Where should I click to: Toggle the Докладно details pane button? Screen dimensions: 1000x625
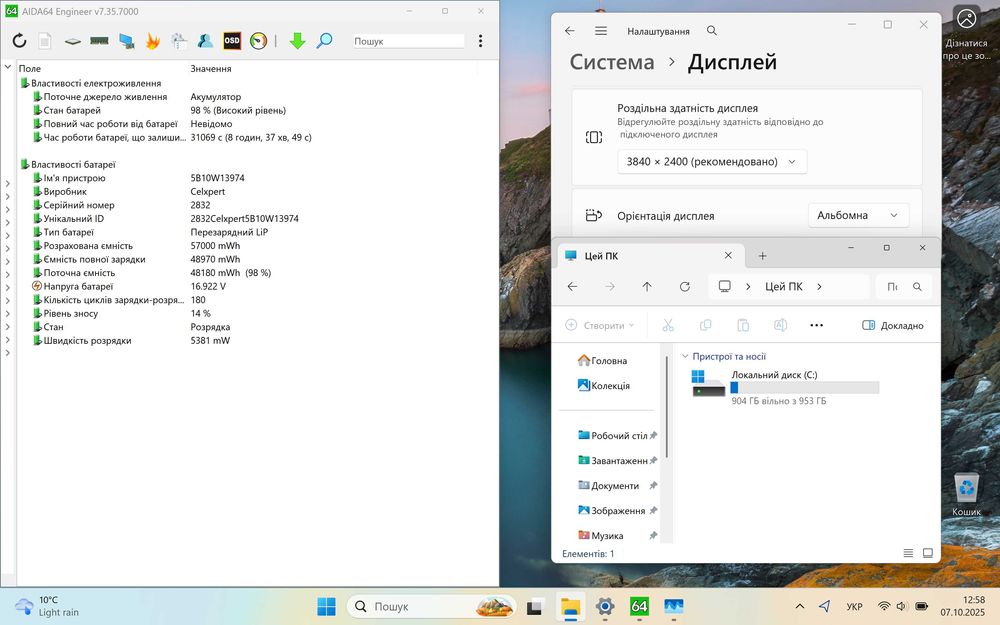click(892, 325)
